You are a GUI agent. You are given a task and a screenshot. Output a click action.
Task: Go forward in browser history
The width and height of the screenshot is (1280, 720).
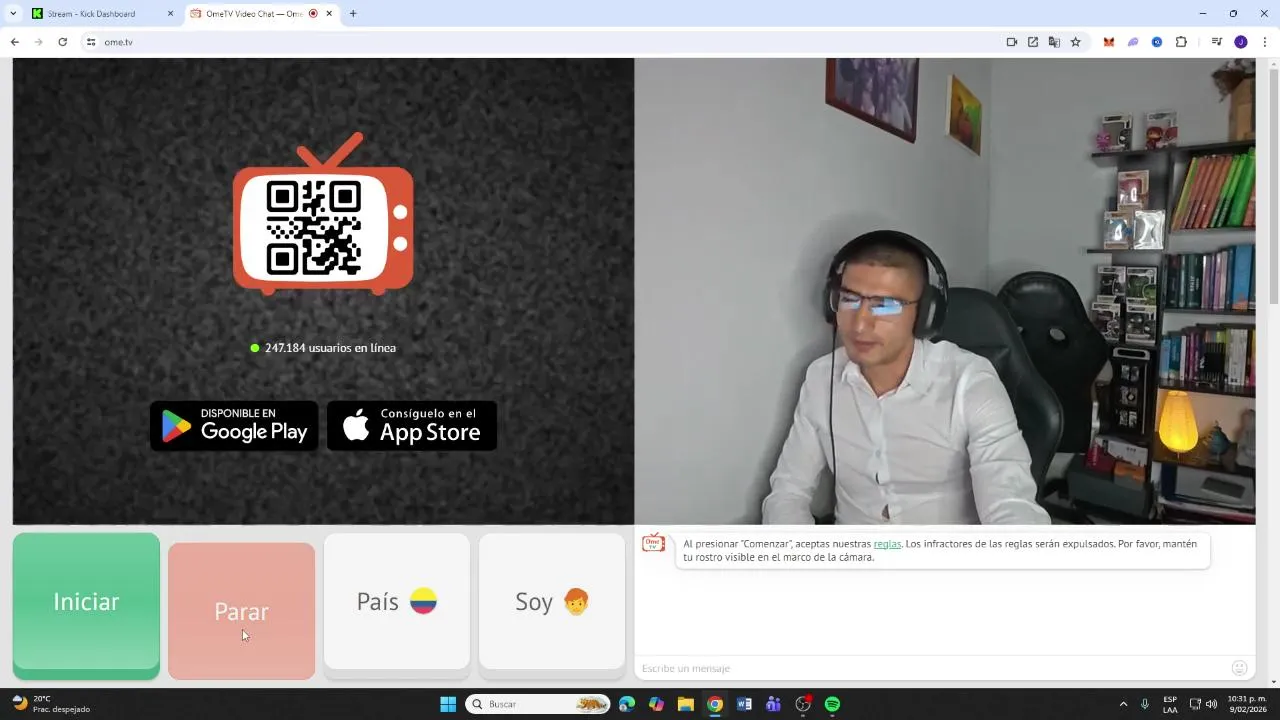coord(38,42)
